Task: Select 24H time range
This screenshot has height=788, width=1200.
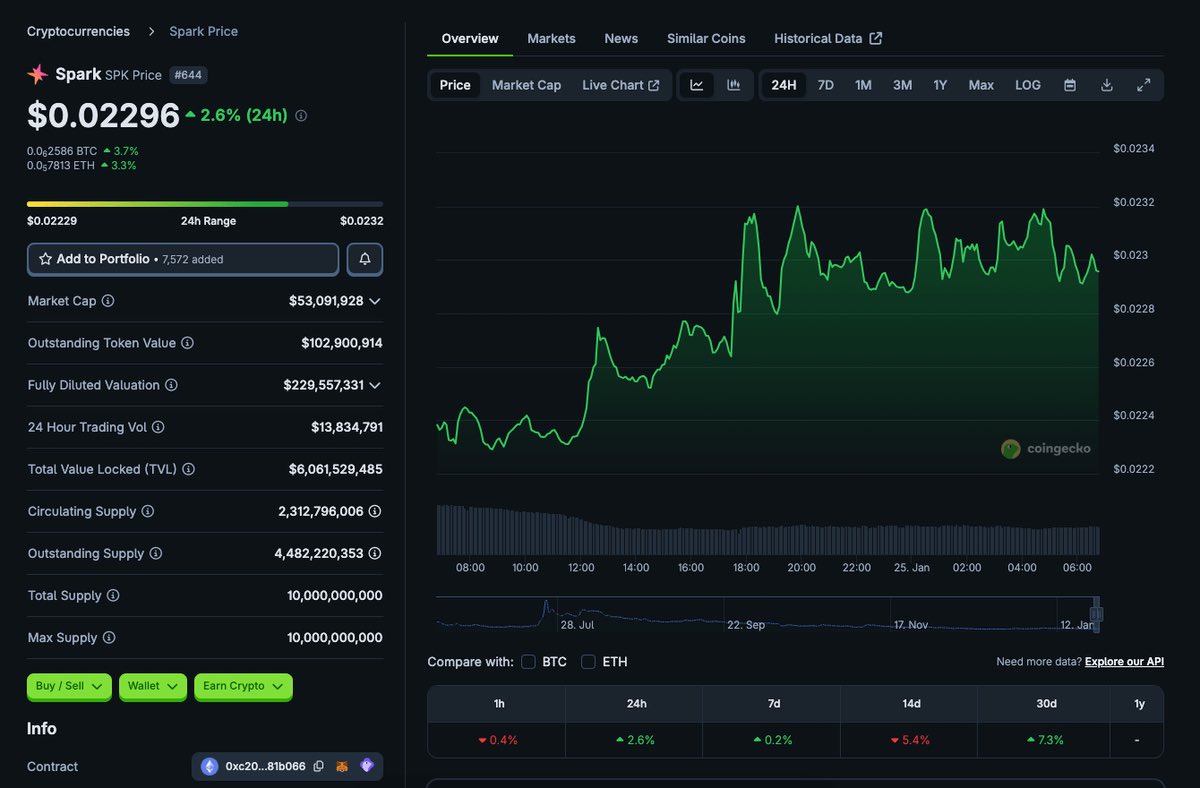Action: (x=784, y=85)
